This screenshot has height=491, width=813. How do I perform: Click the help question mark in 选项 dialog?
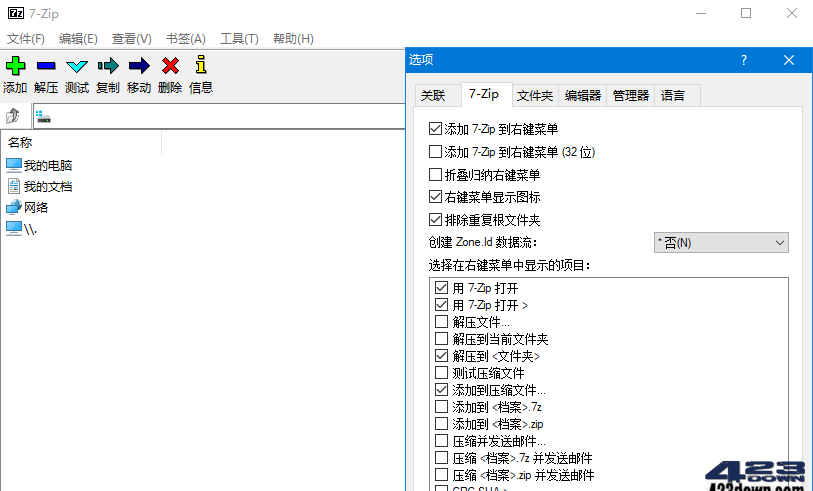[x=744, y=60]
